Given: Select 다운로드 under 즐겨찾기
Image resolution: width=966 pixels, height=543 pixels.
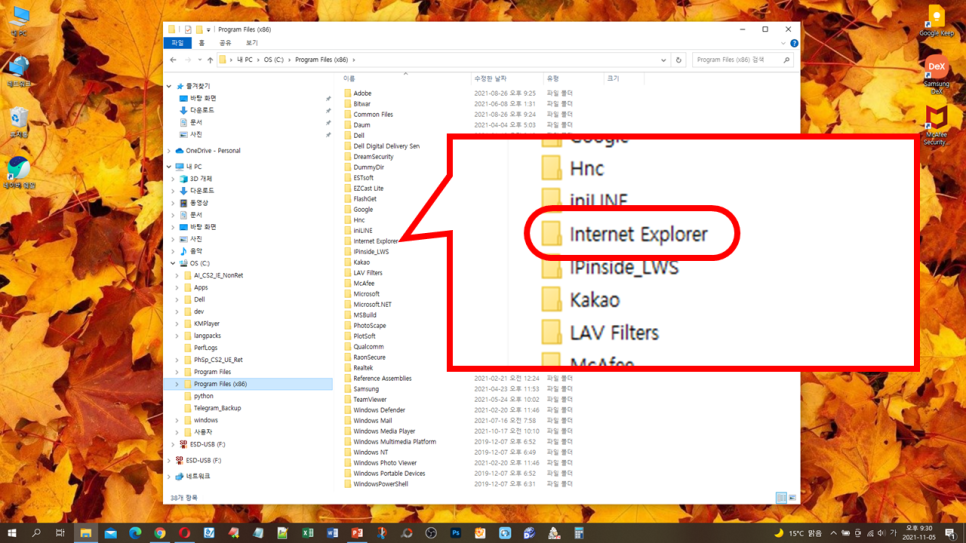Looking at the screenshot, I should click(202, 110).
